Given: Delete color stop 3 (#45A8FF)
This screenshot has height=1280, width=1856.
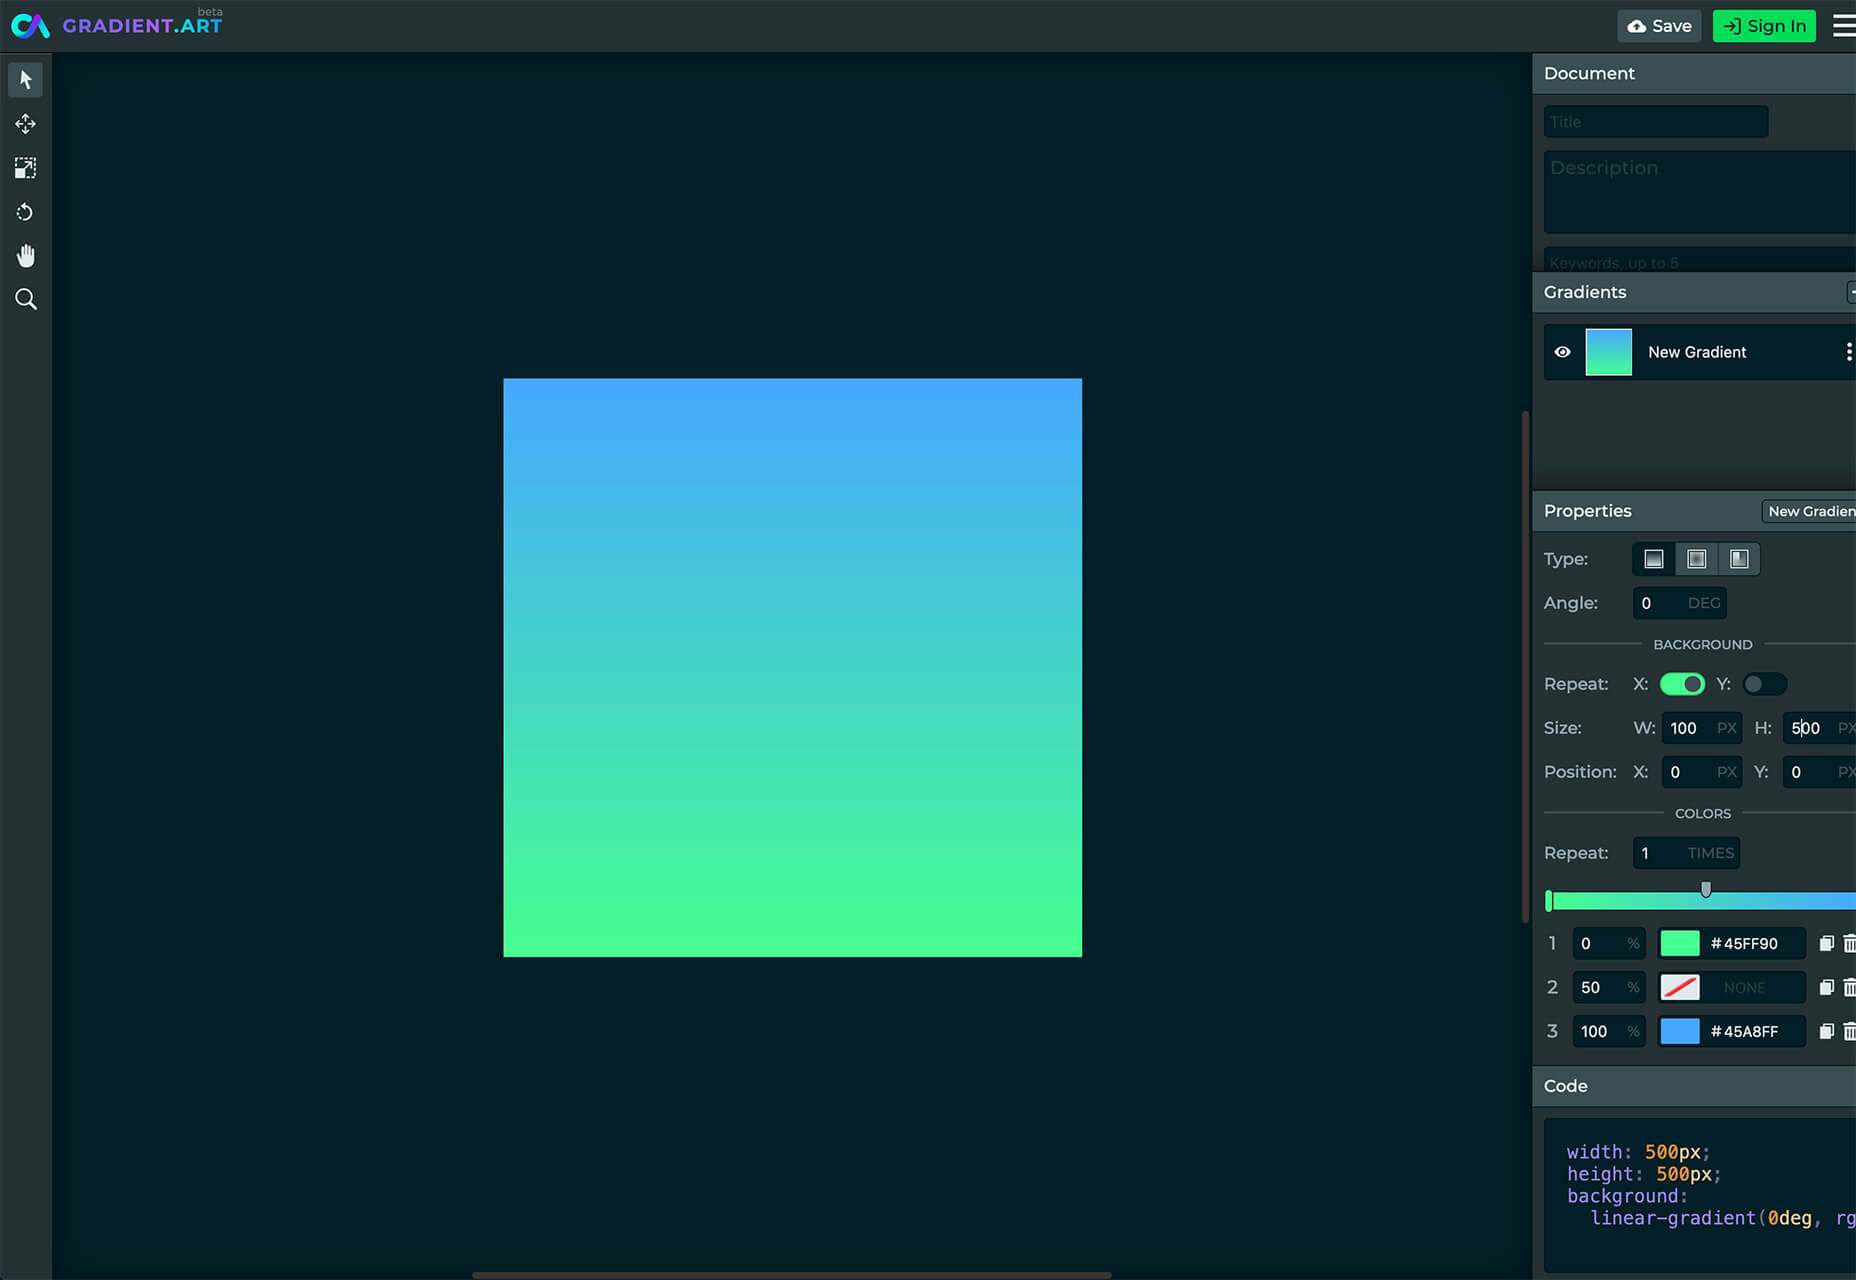Looking at the screenshot, I should (x=1849, y=1031).
